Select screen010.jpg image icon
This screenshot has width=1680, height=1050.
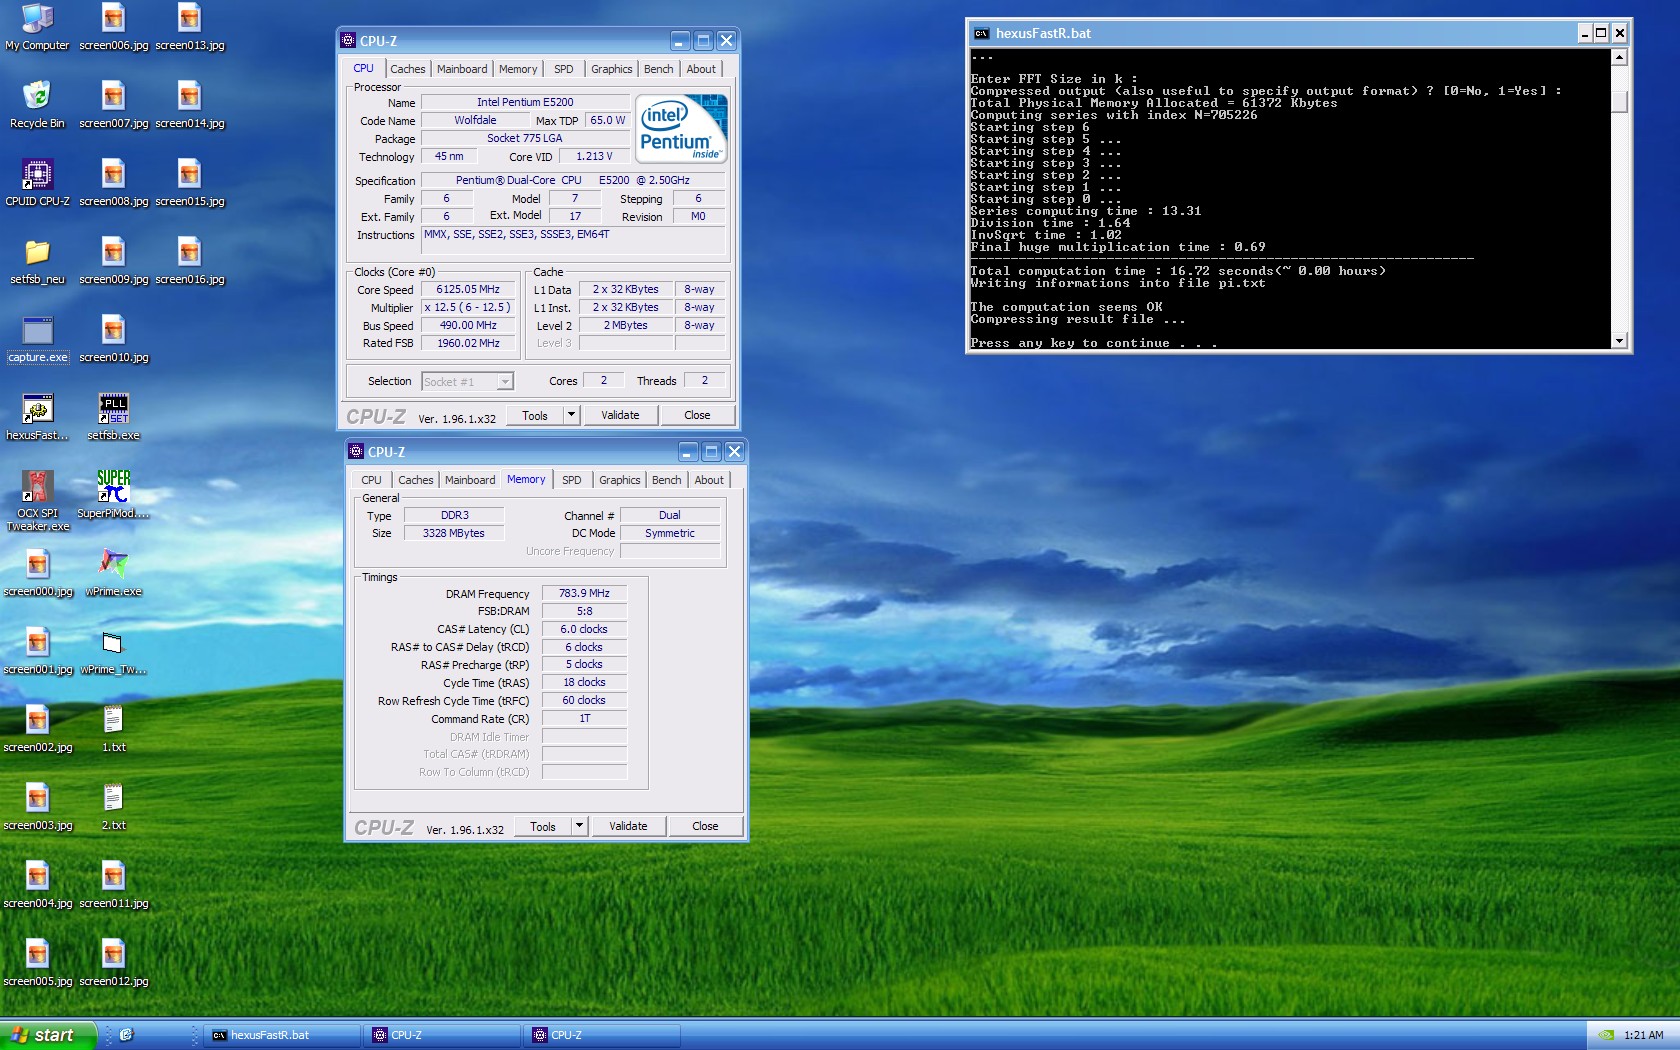tap(113, 339)
